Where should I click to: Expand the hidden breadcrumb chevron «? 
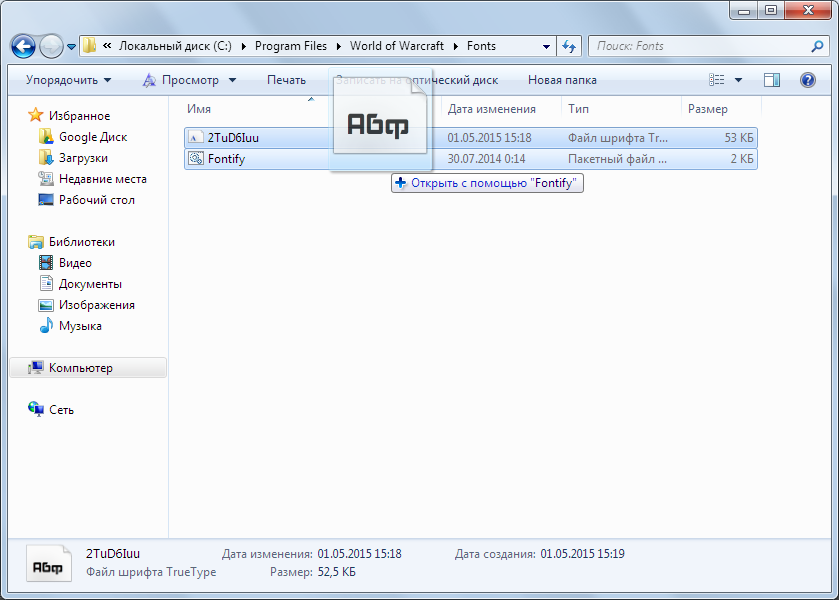[x=107, y=46]
